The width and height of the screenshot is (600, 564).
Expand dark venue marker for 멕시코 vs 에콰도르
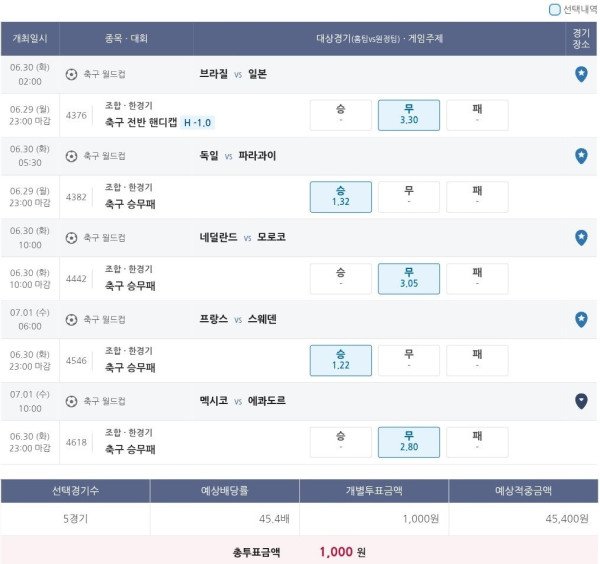(x=581, y=401)
